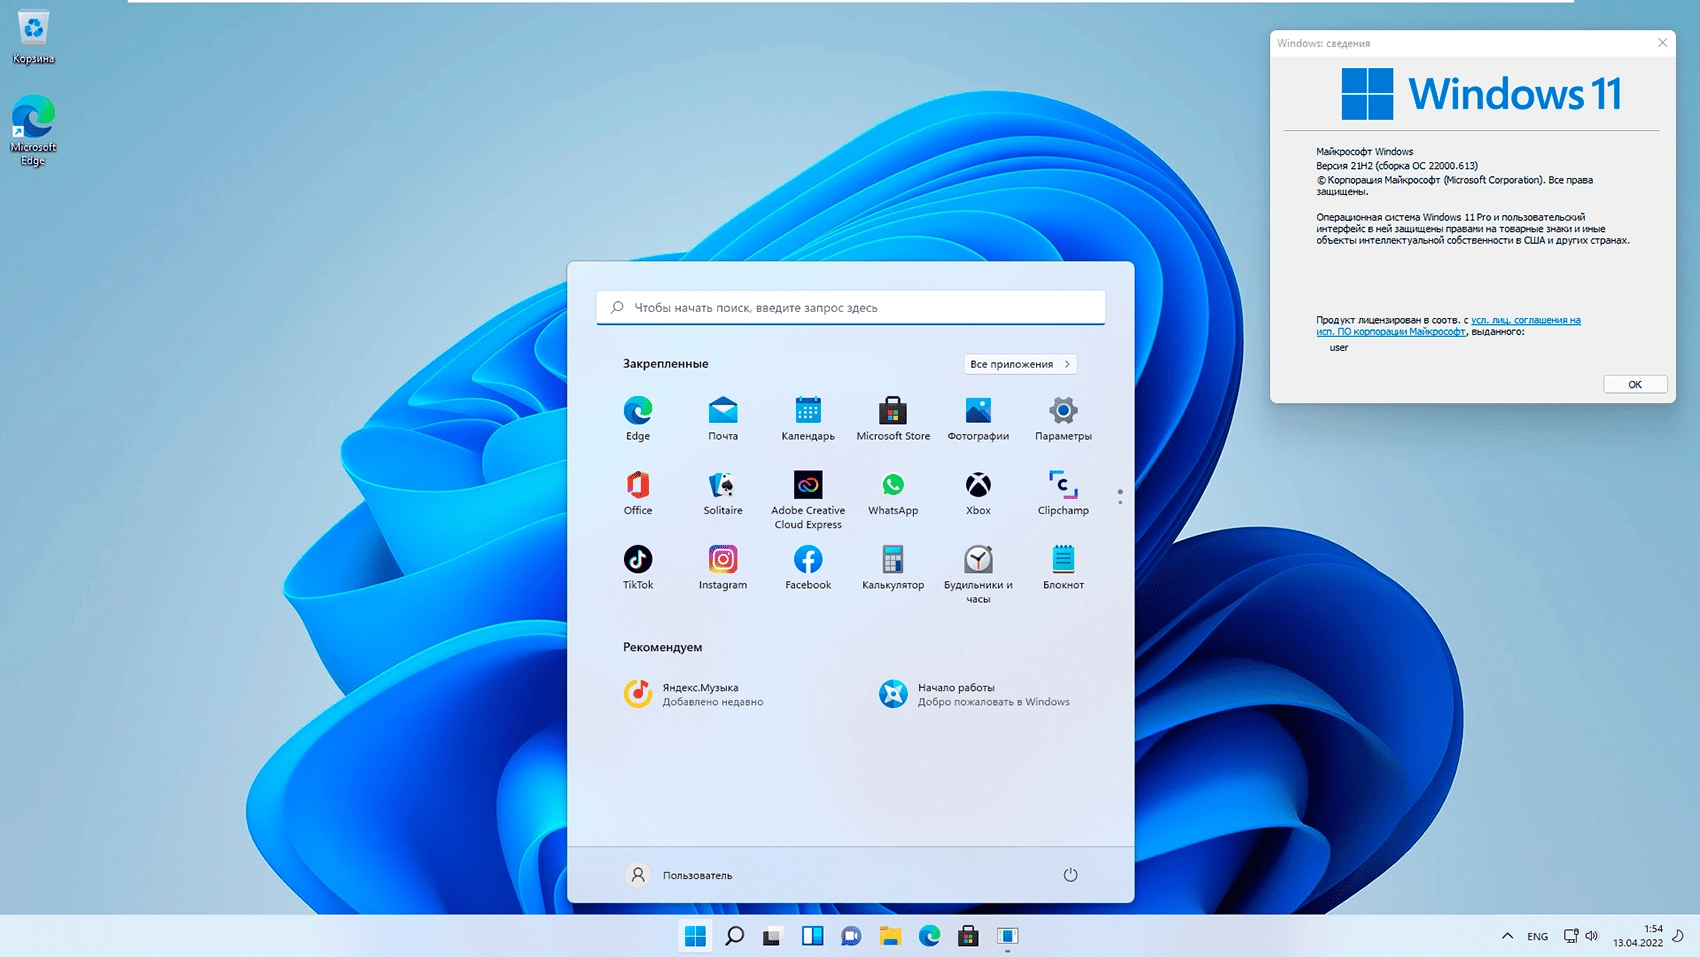
Task: Open network and volume quick settings
Action: point(1581,936)
